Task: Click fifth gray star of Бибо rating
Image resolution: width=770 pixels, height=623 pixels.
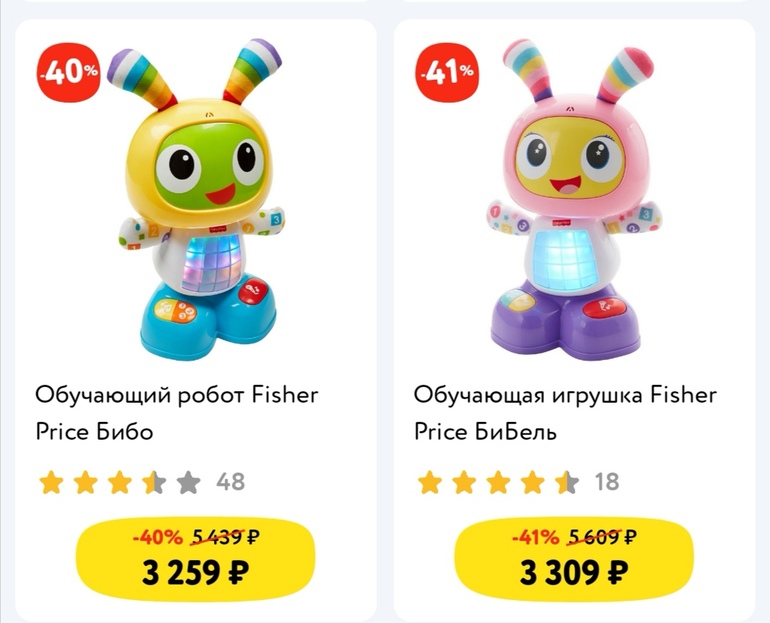Action: 189,482
